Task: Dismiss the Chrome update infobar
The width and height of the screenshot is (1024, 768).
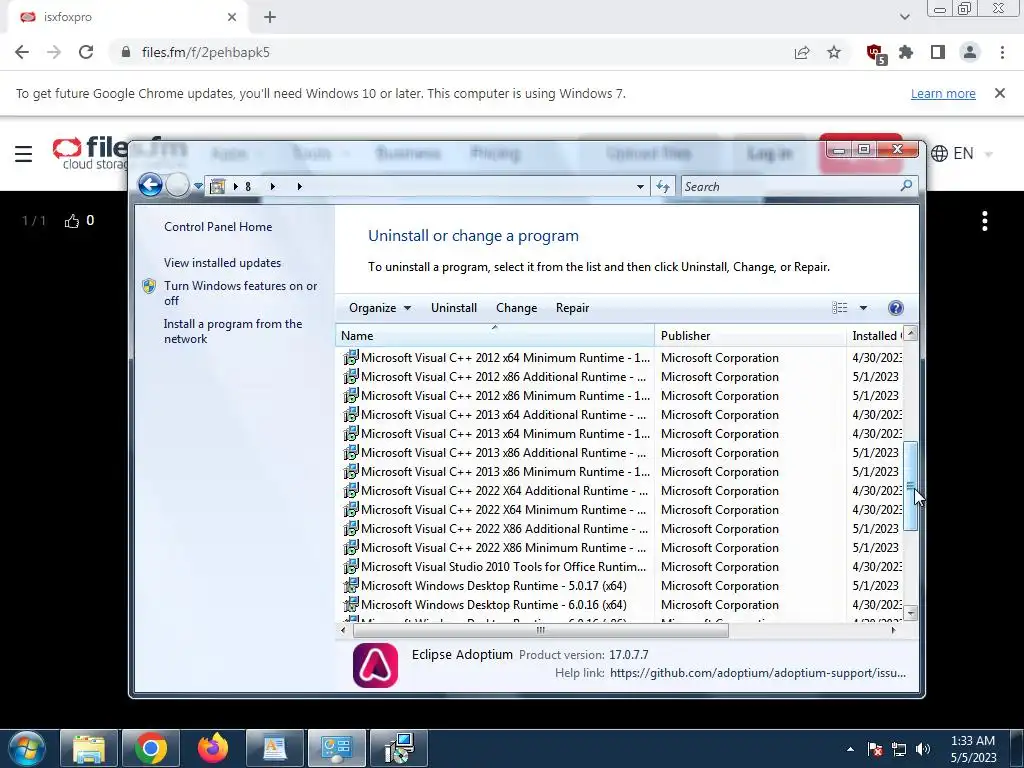Action: [x=1000, y=93]
